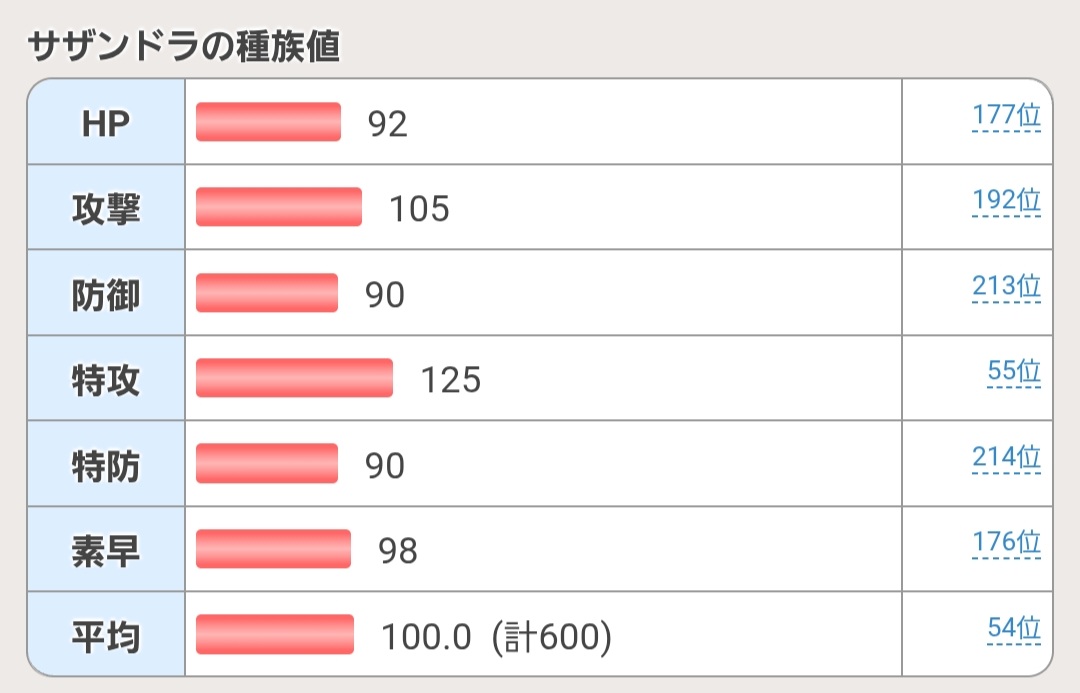The height and width of the screenshot is (693, 1080).
Task: Click the Attack ranking link 192位
Action: 1006,202
